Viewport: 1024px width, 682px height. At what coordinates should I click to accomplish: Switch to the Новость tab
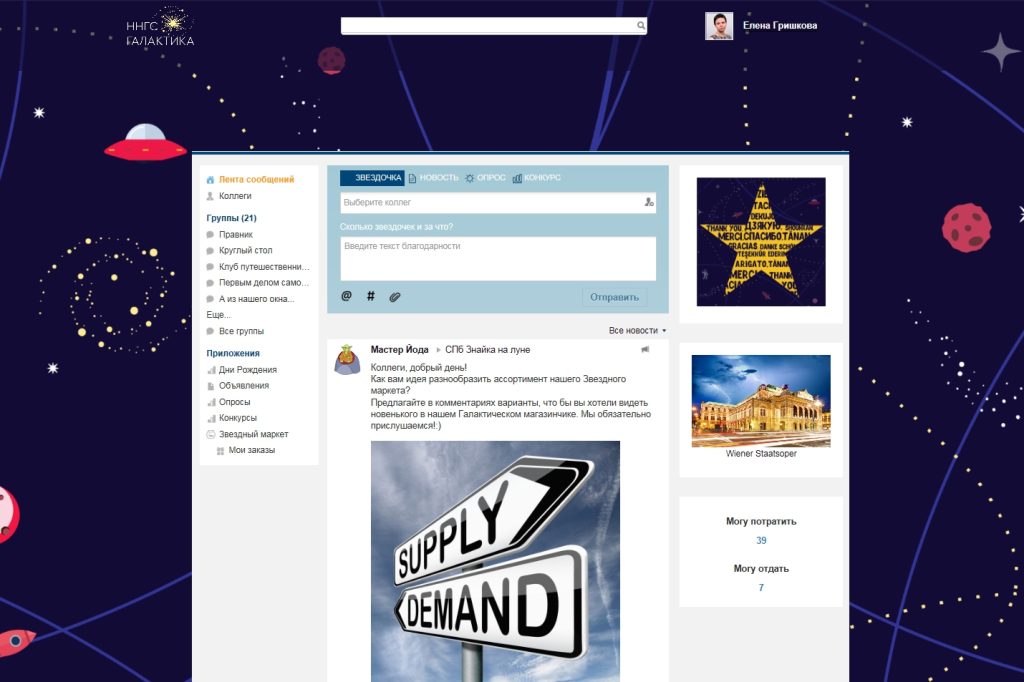tap(432, 178)
